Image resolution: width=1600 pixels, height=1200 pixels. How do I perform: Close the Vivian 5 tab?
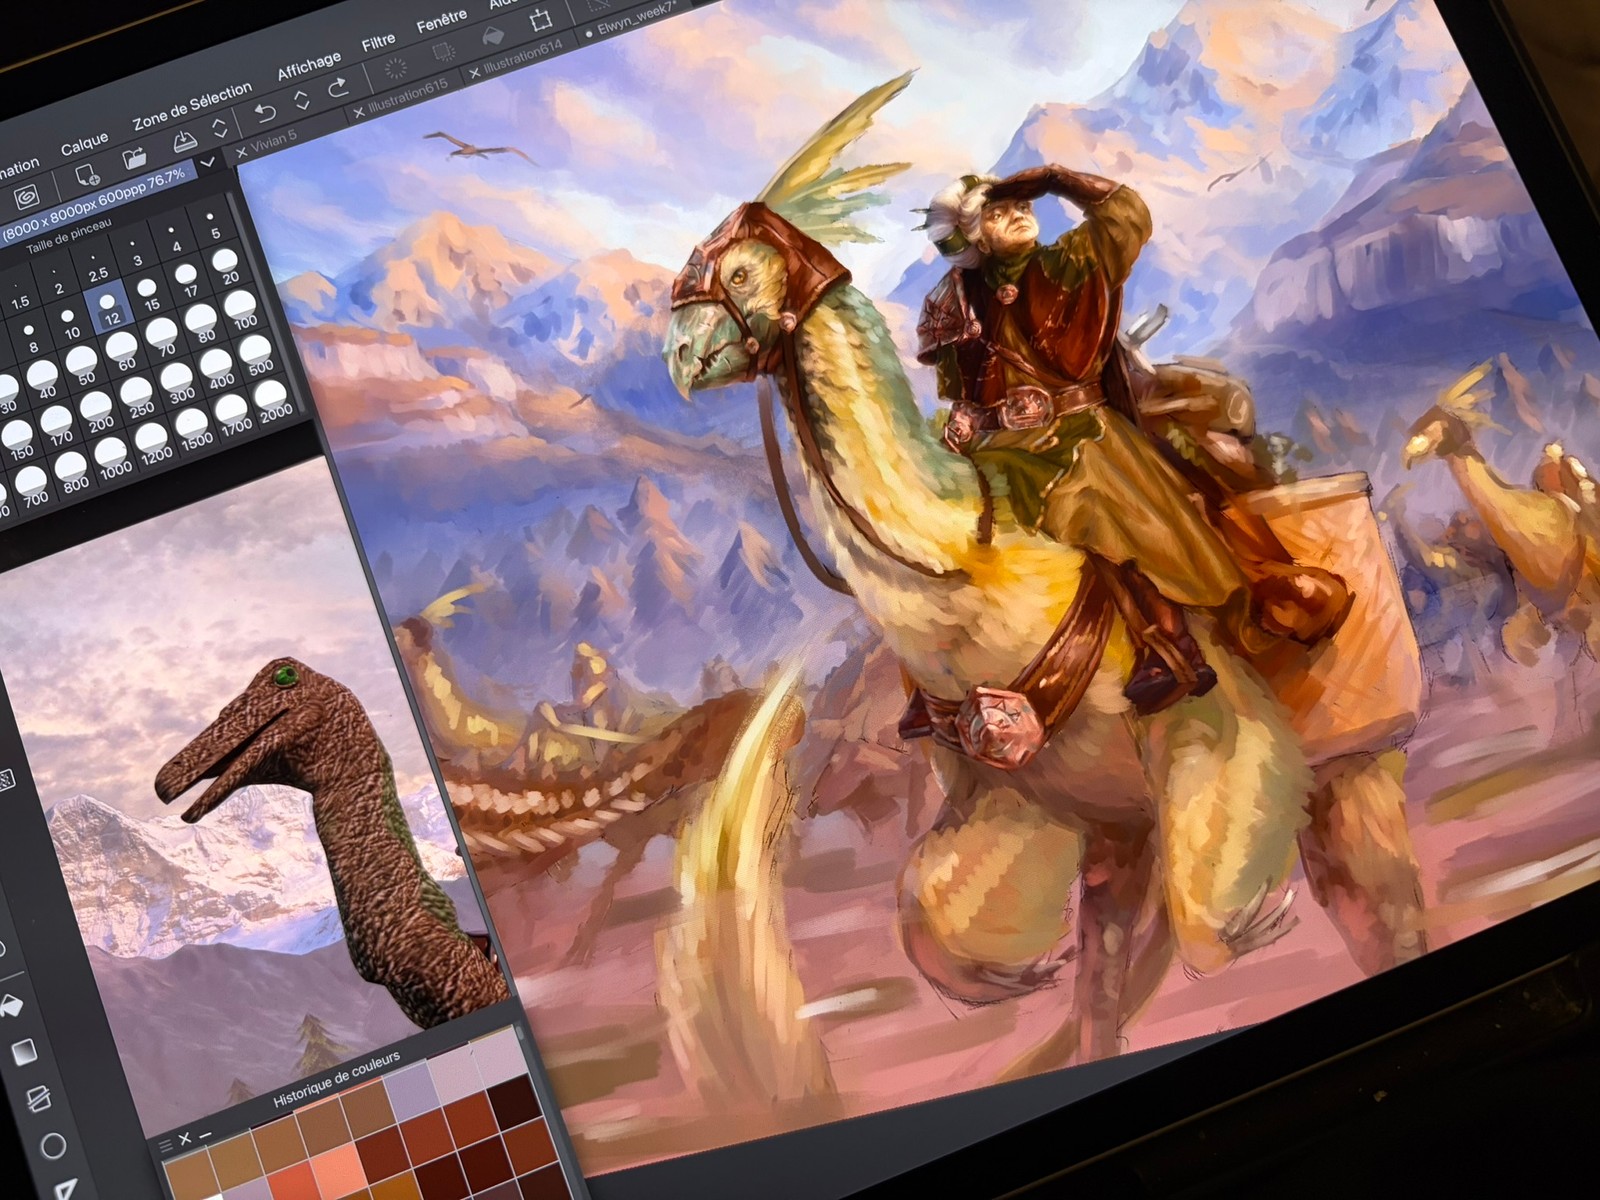[241, 153]
